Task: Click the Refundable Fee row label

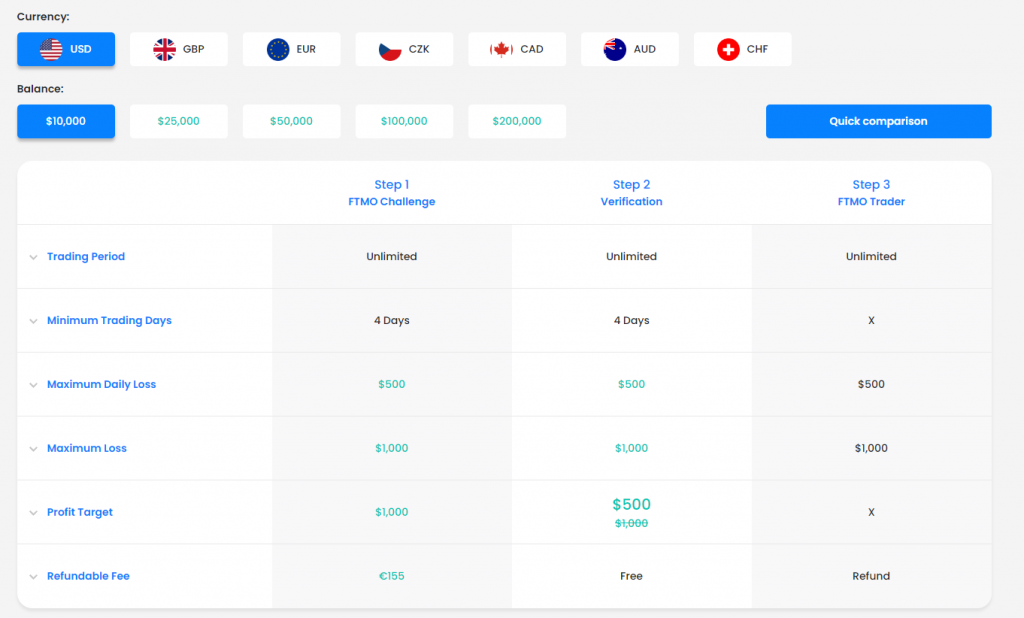Action: 88,576
